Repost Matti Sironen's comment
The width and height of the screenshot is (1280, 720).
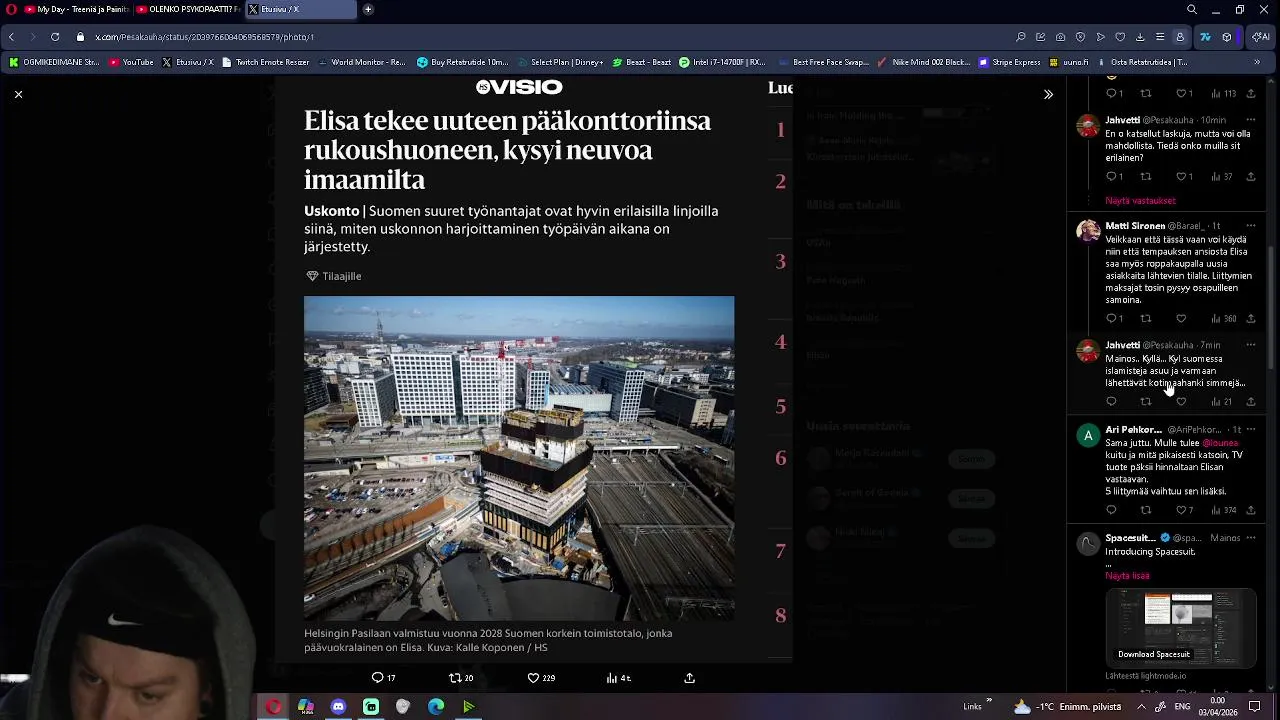click(1146, 319)
